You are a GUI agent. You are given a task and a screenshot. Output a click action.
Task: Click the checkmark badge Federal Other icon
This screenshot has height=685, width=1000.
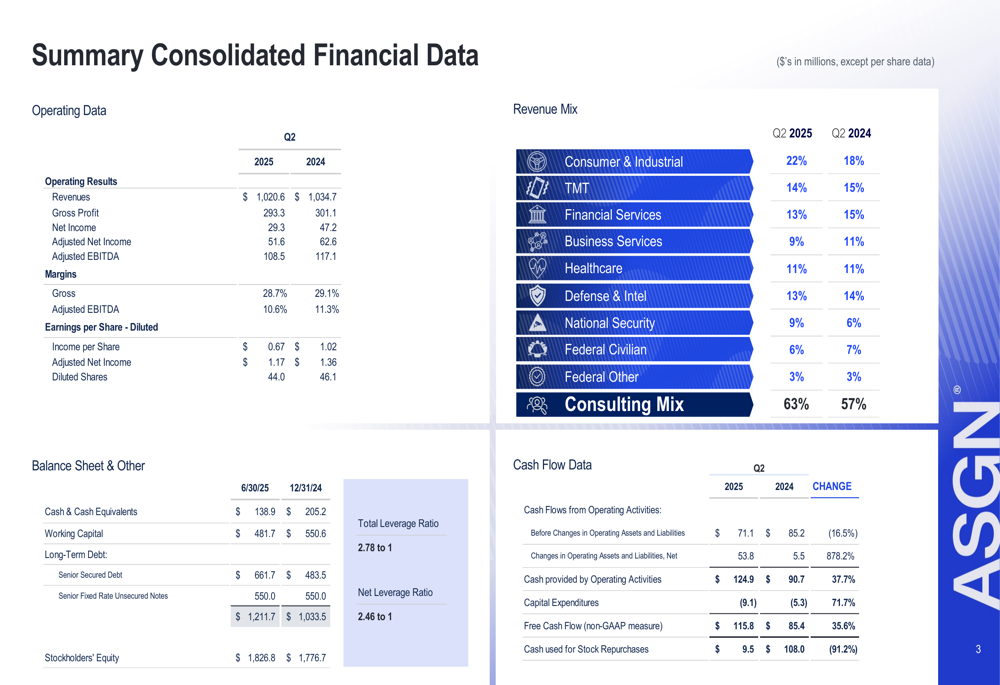pyautogui.click(x=537, y=376)
